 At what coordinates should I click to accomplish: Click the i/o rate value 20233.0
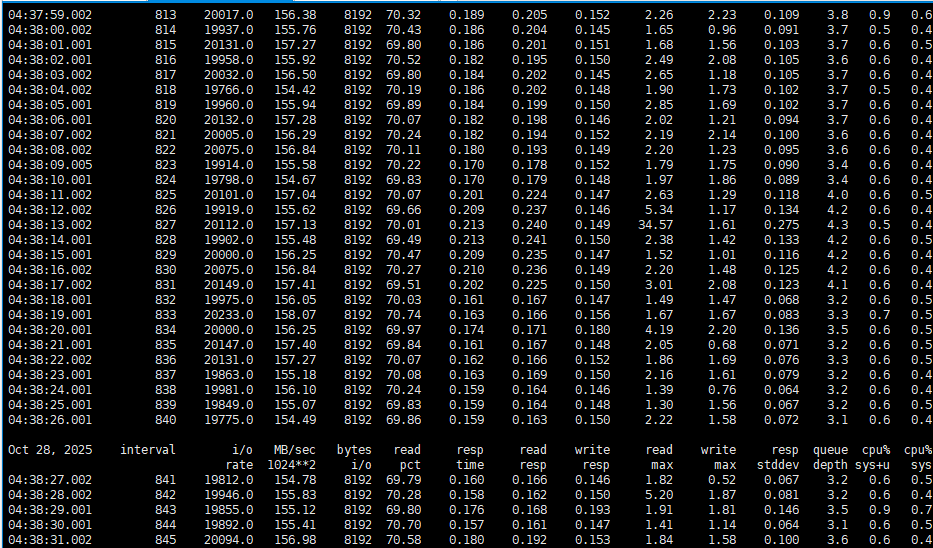tap(228, 315)
